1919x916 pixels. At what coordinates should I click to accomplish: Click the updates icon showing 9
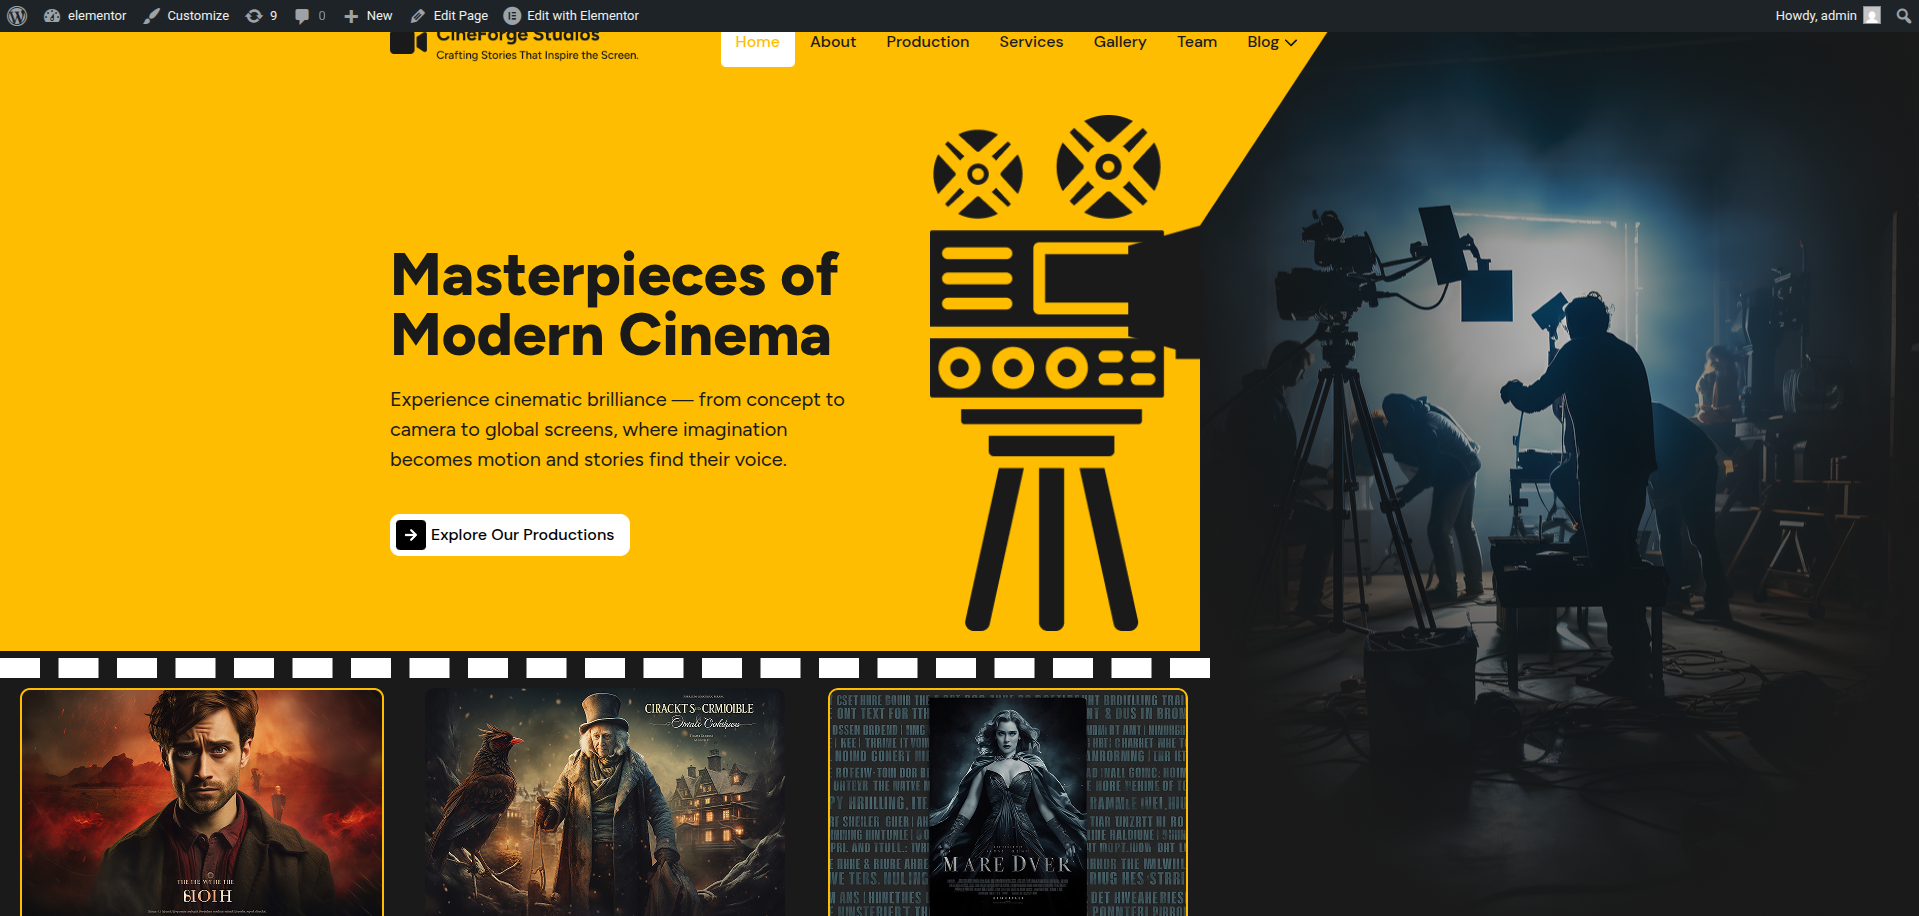[x=261, y=16]
